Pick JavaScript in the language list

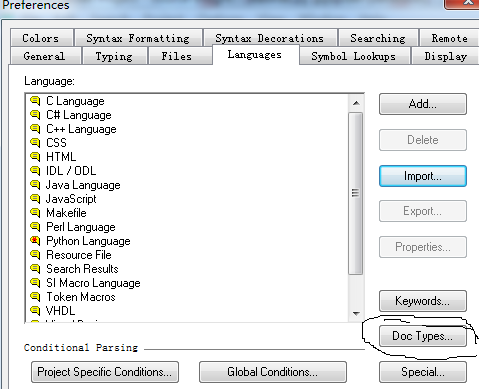click(x=71, y=199)
